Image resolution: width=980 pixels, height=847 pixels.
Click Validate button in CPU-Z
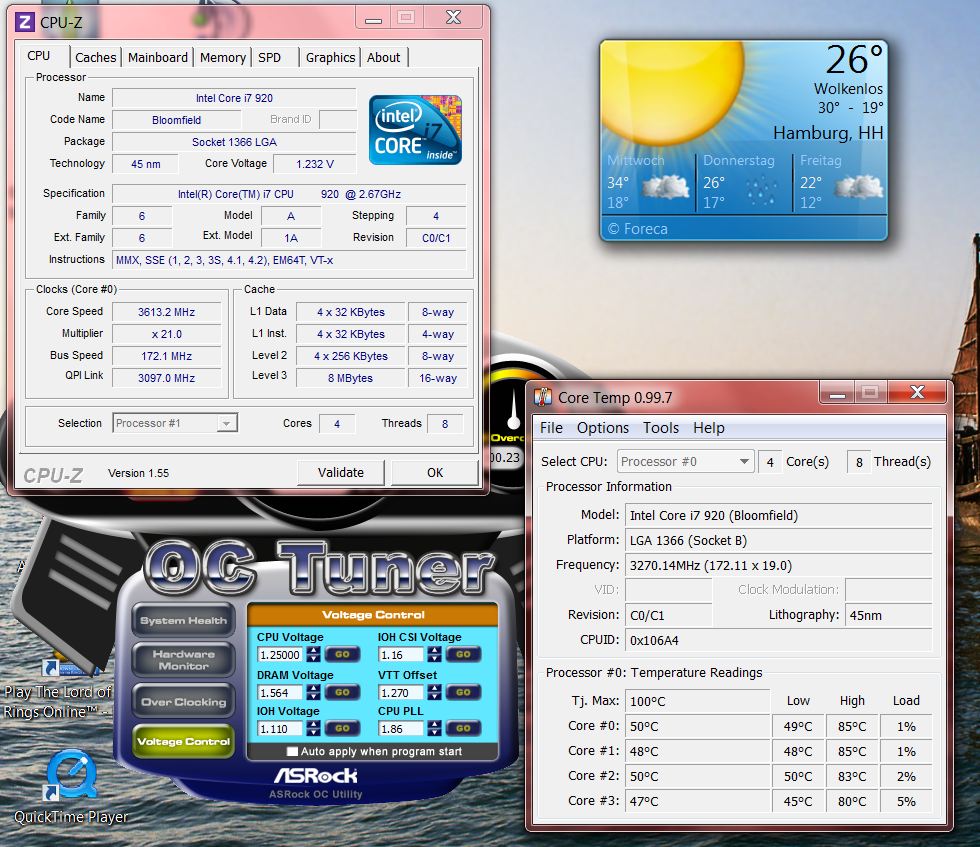(x=341, y=473)
